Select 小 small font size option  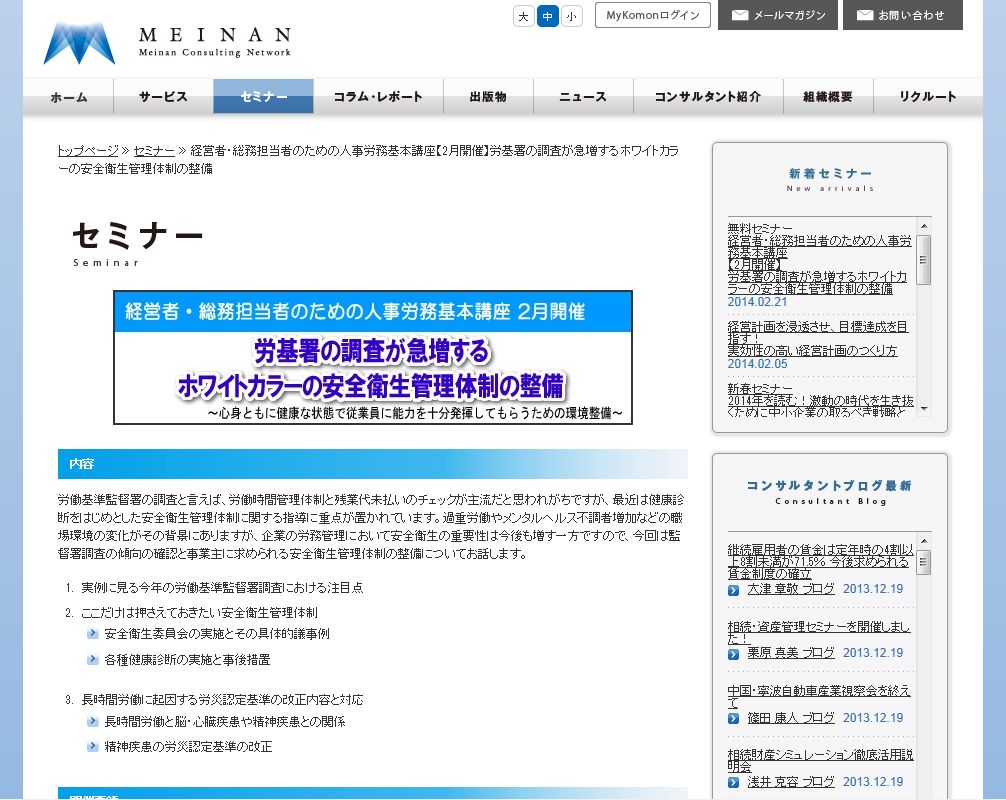[x=570, y=16]
